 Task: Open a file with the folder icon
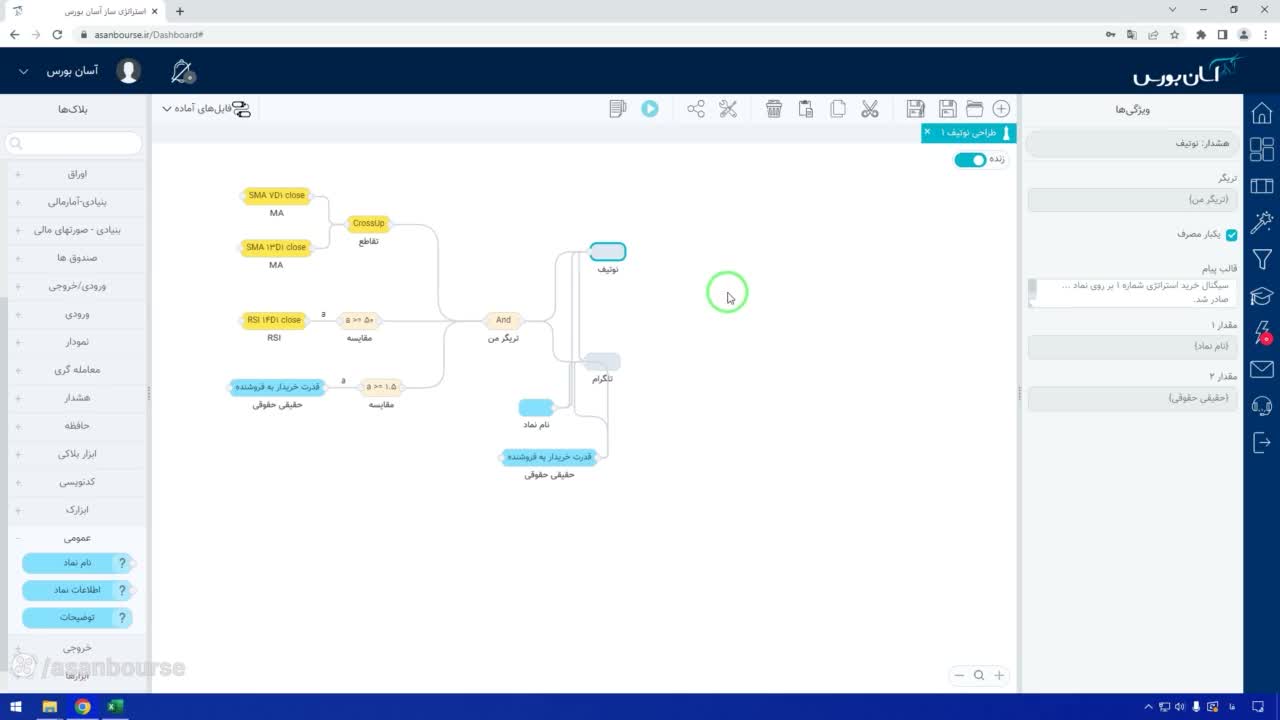(x=974, y=109)
